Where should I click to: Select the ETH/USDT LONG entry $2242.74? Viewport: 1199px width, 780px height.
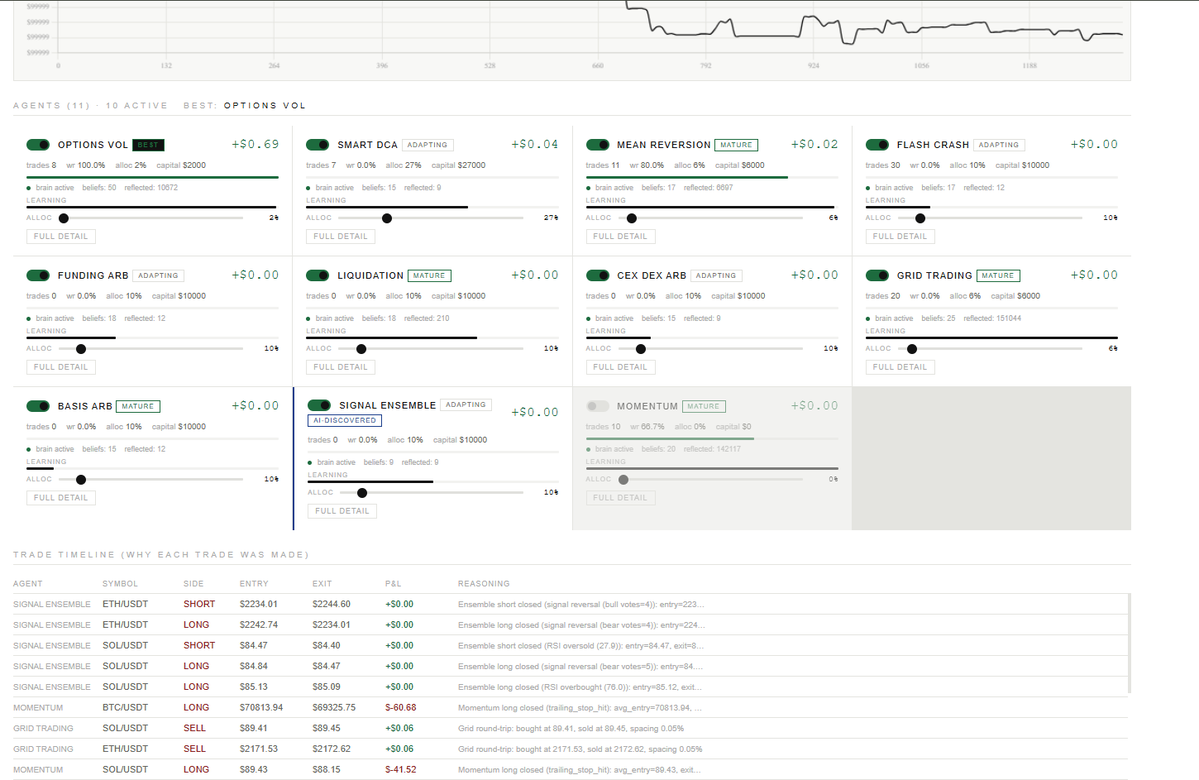(x=258, y=625)
